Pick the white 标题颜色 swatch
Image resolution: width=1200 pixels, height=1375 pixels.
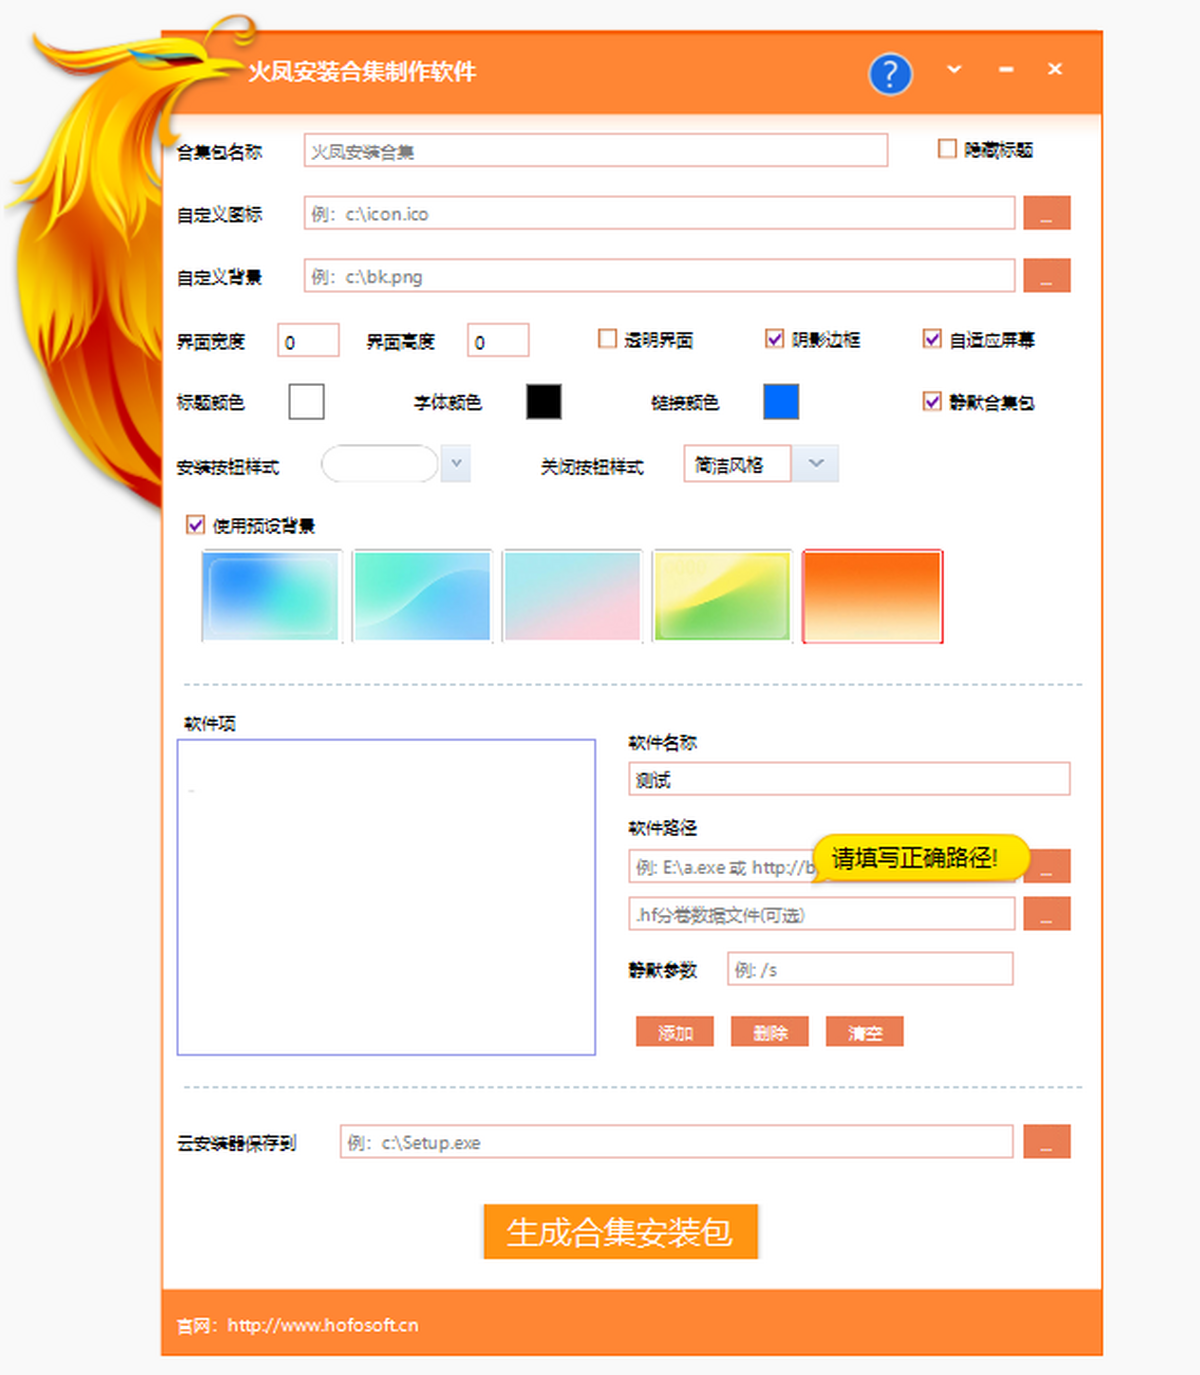[x=306, y=402]
